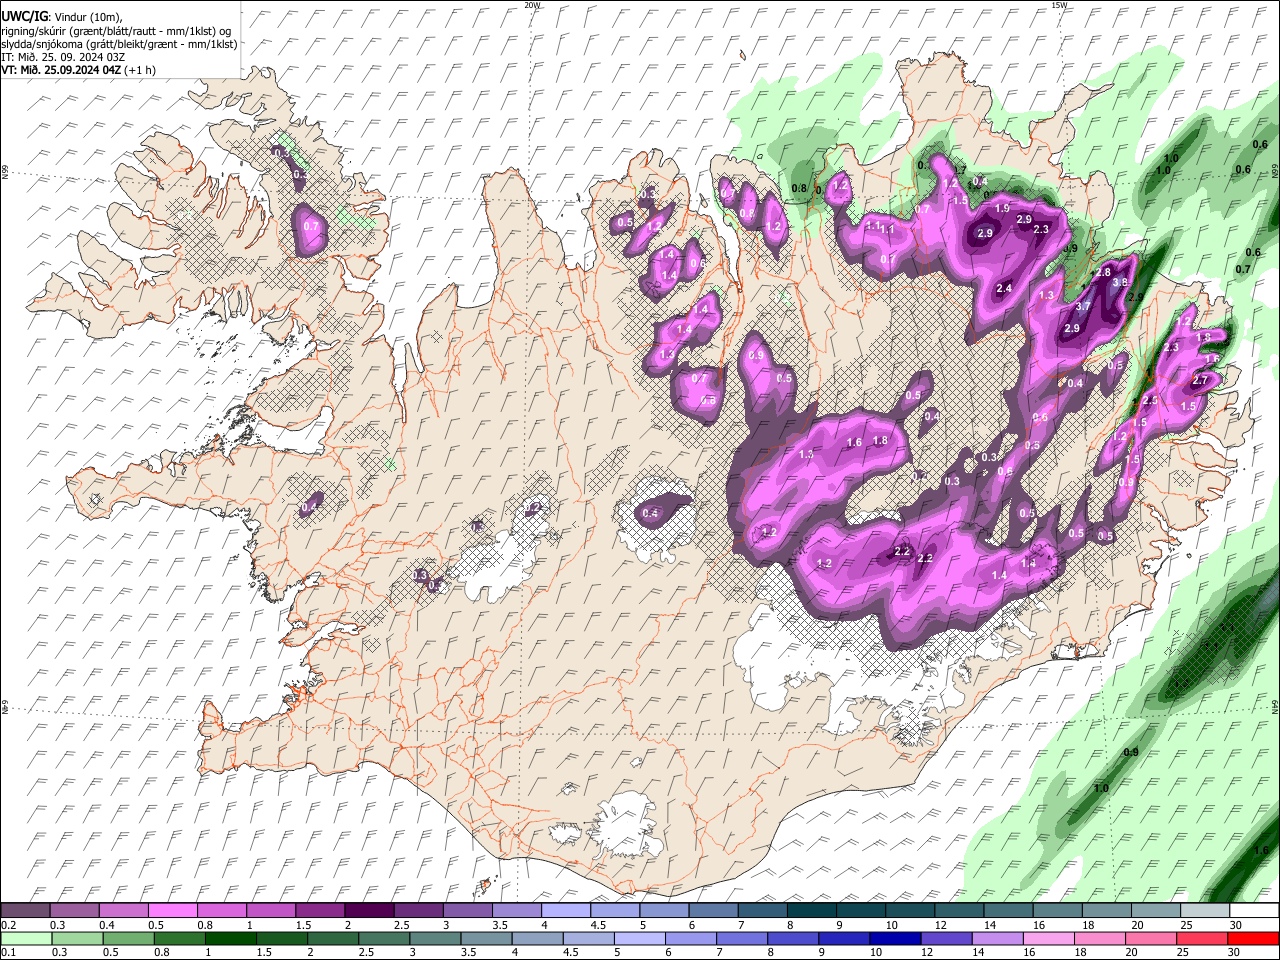Screen dimensions: 1280x960
Task: Click the 3.8 precipitation value on the map
Action: click(x=1120, y=283)
